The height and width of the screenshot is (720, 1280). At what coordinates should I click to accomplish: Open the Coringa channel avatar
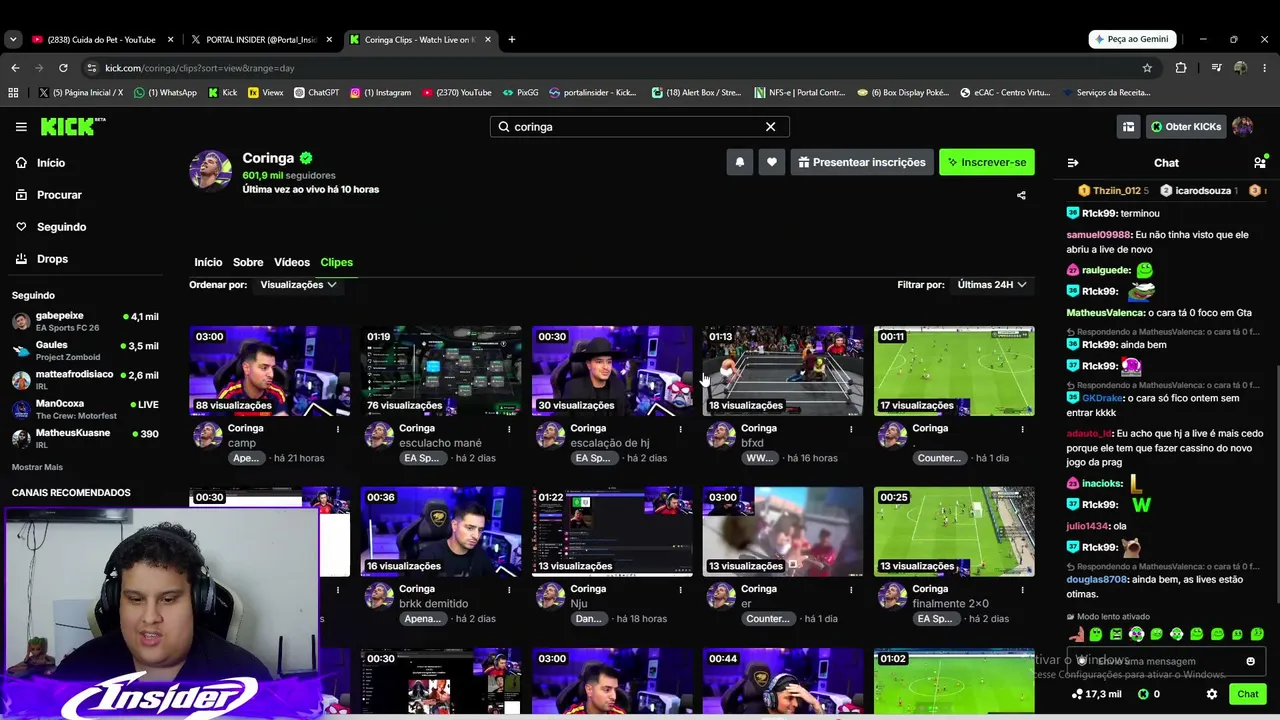[211, 172]
